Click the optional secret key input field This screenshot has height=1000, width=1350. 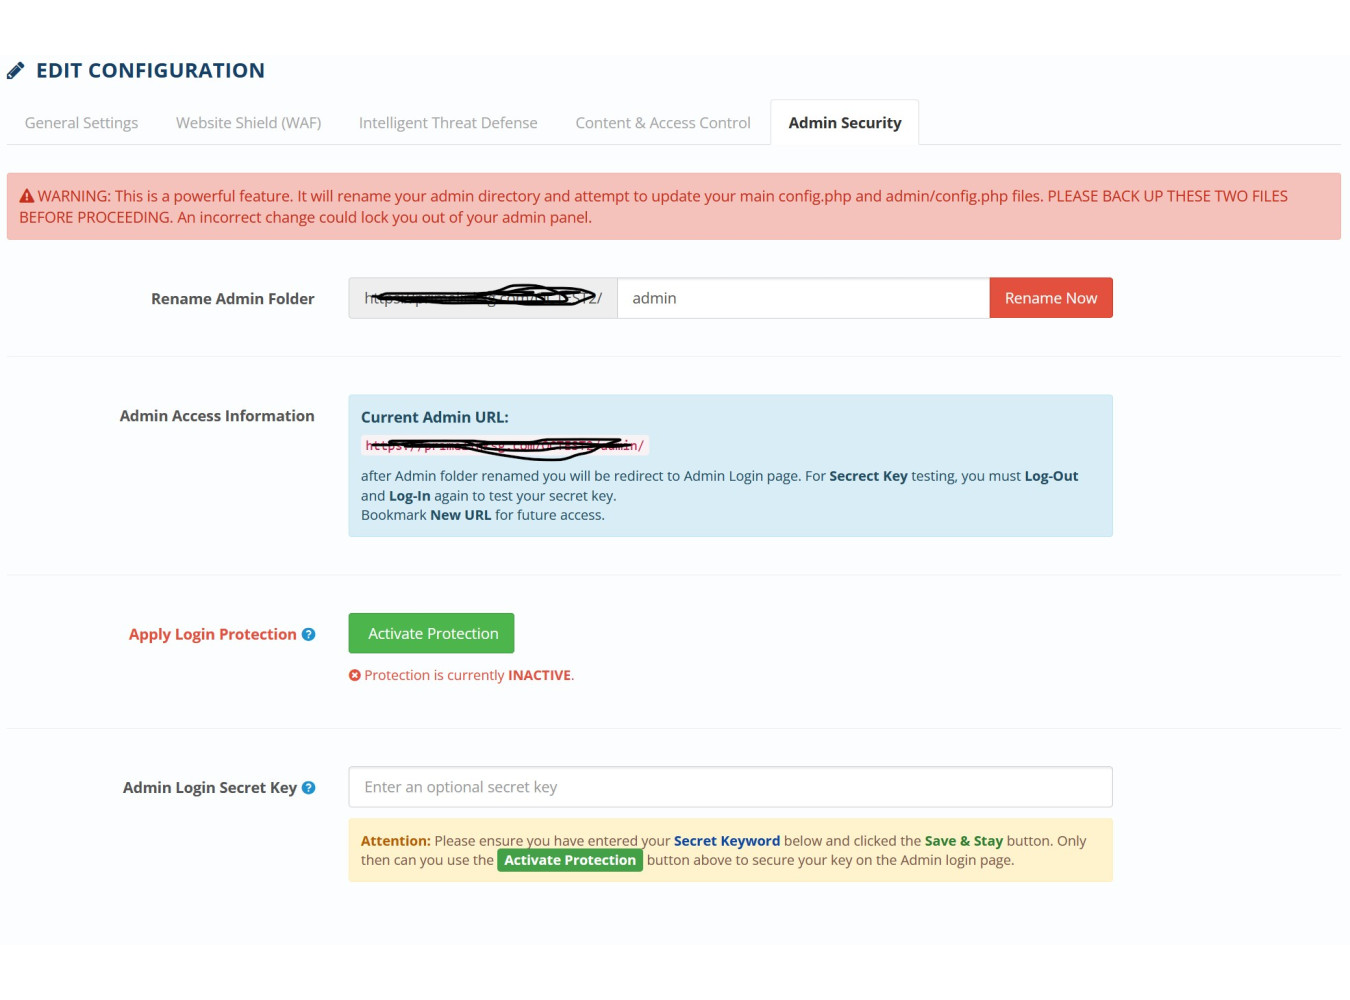pos(730,787)
